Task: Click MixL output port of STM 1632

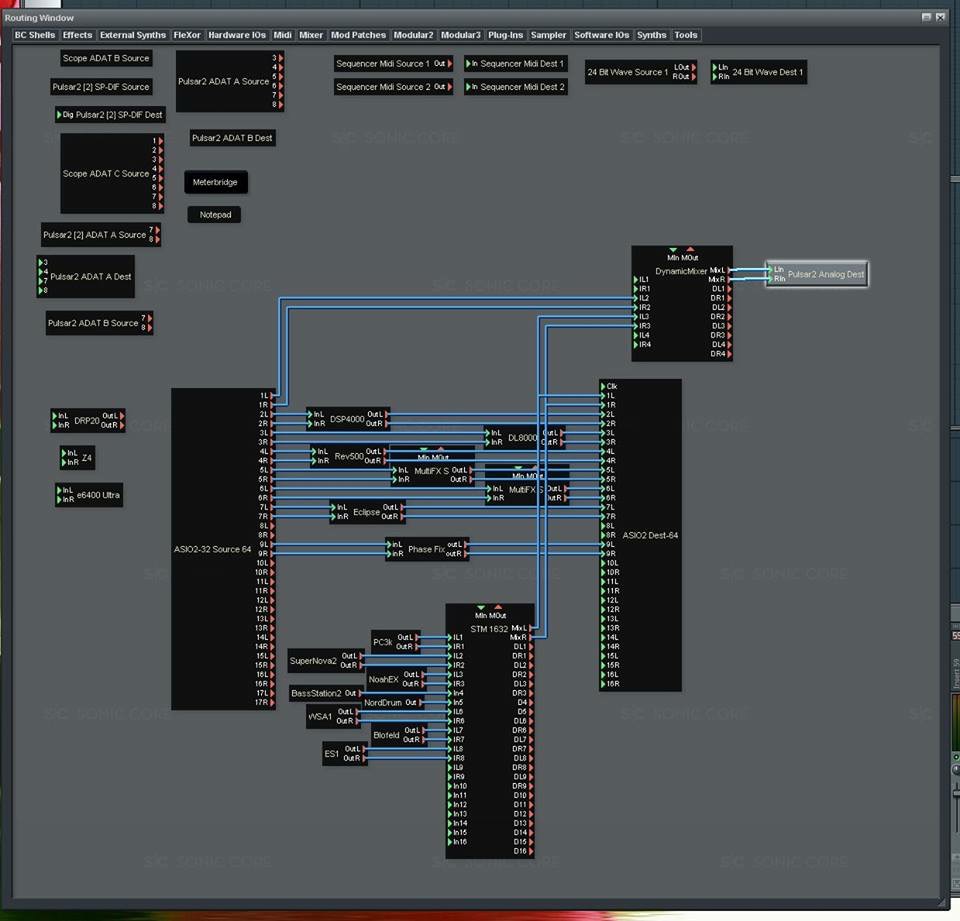Action: click(x=530, y=628)
